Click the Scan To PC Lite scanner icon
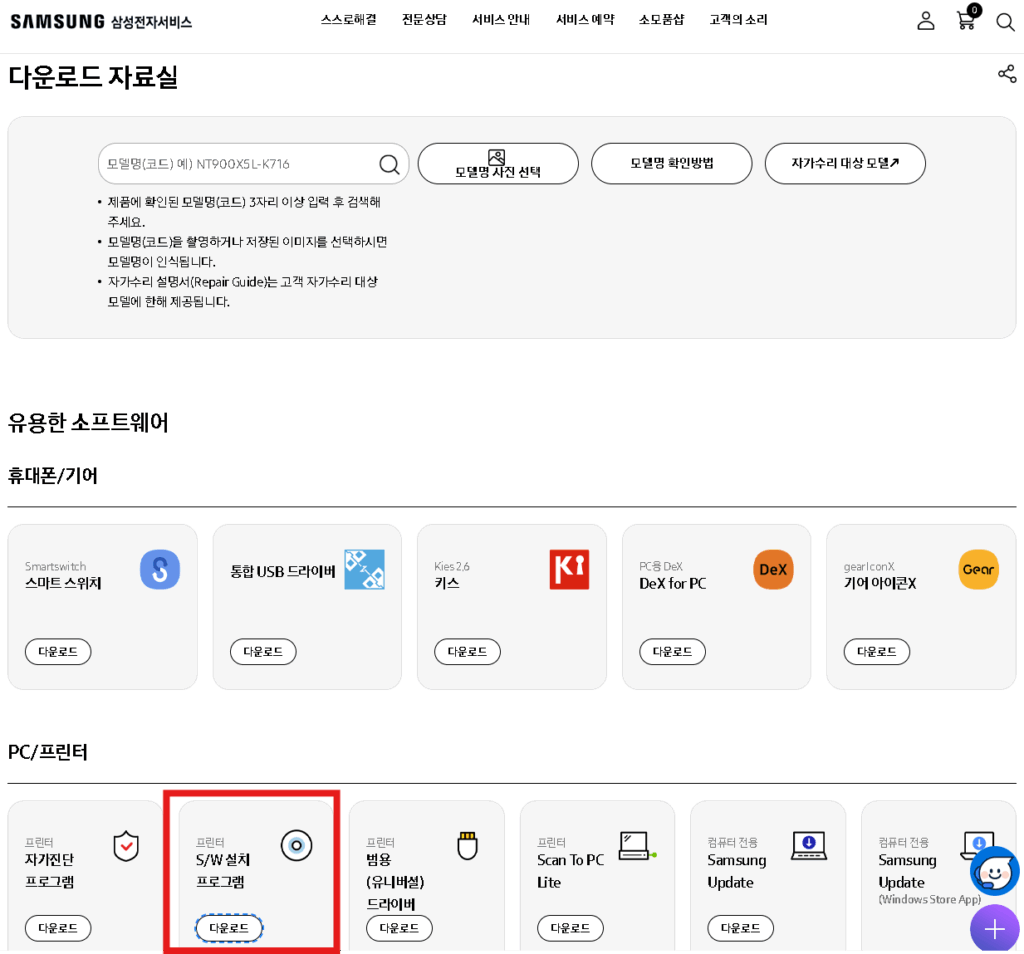 pos(637,846)
